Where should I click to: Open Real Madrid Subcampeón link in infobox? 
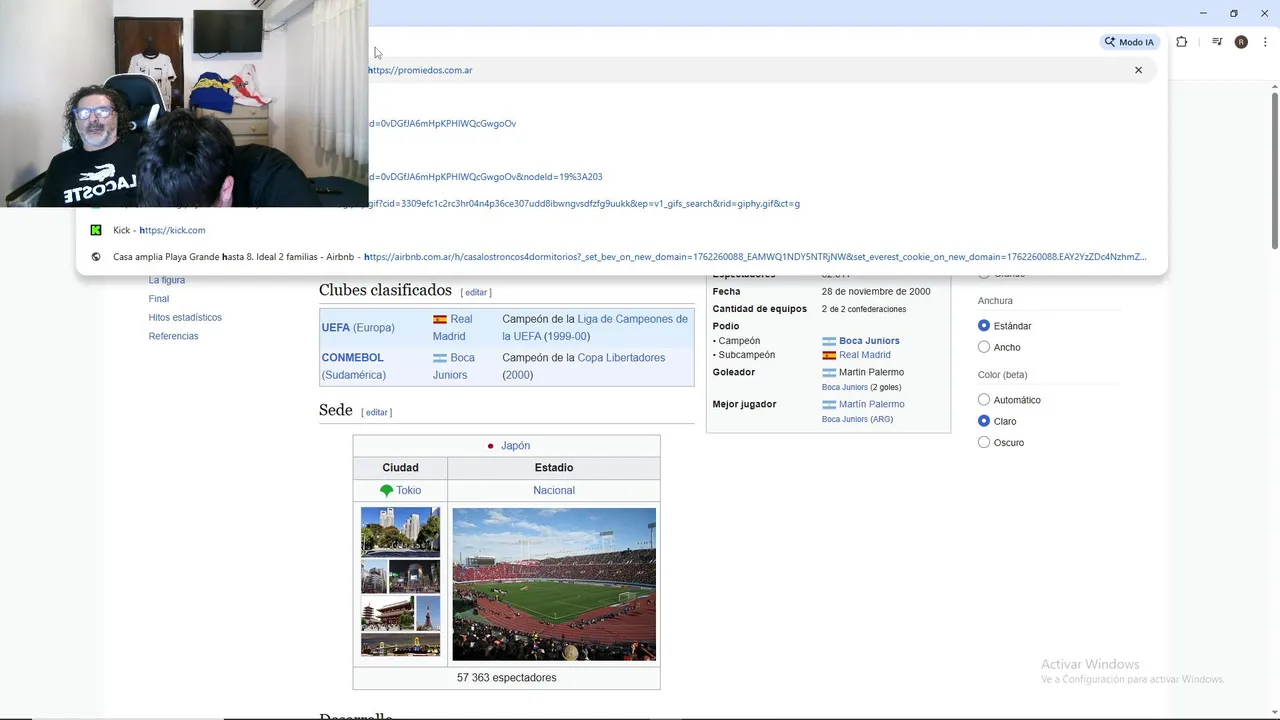[x=865, y=355]
